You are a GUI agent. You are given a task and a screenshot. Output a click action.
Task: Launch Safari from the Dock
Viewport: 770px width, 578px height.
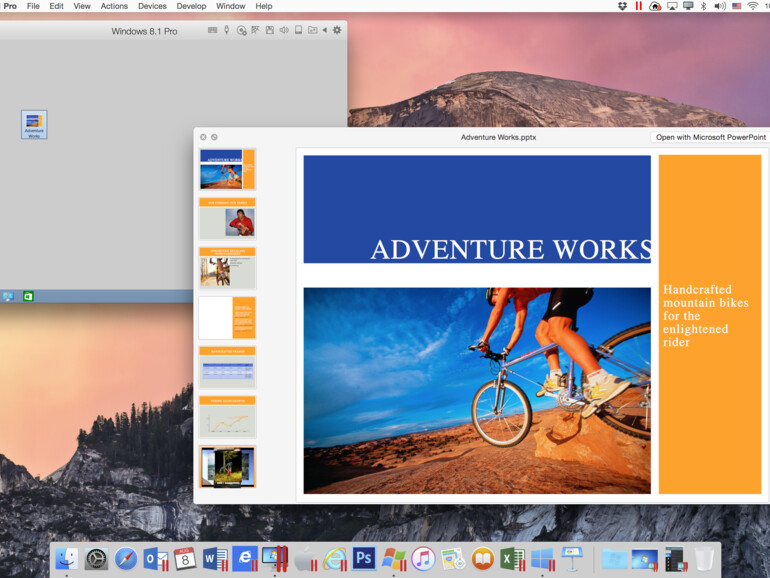[x=126, y=559]
